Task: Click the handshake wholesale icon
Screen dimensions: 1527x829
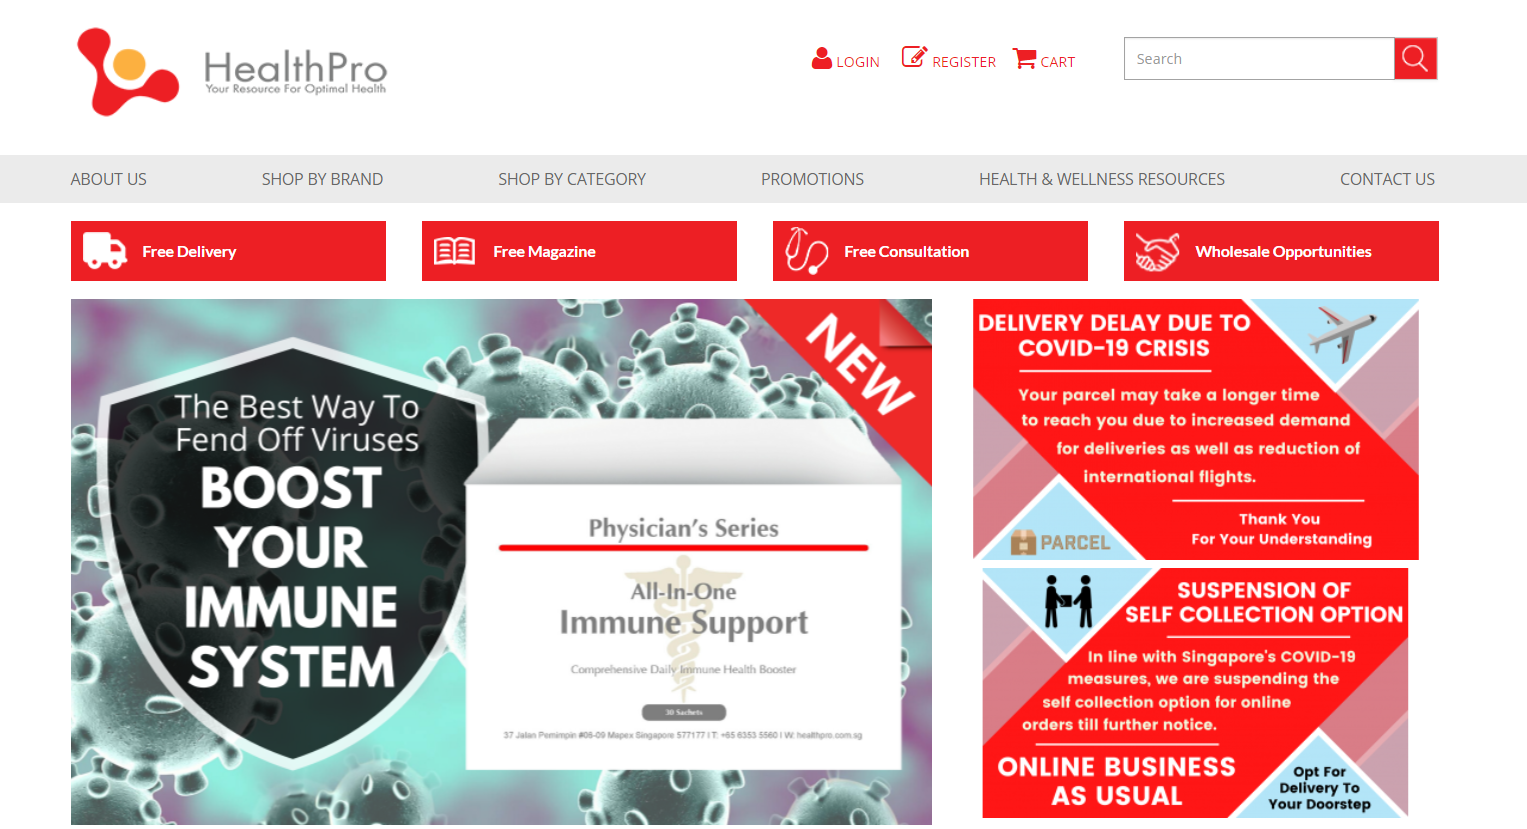Action: click(x=1157, y=252)
